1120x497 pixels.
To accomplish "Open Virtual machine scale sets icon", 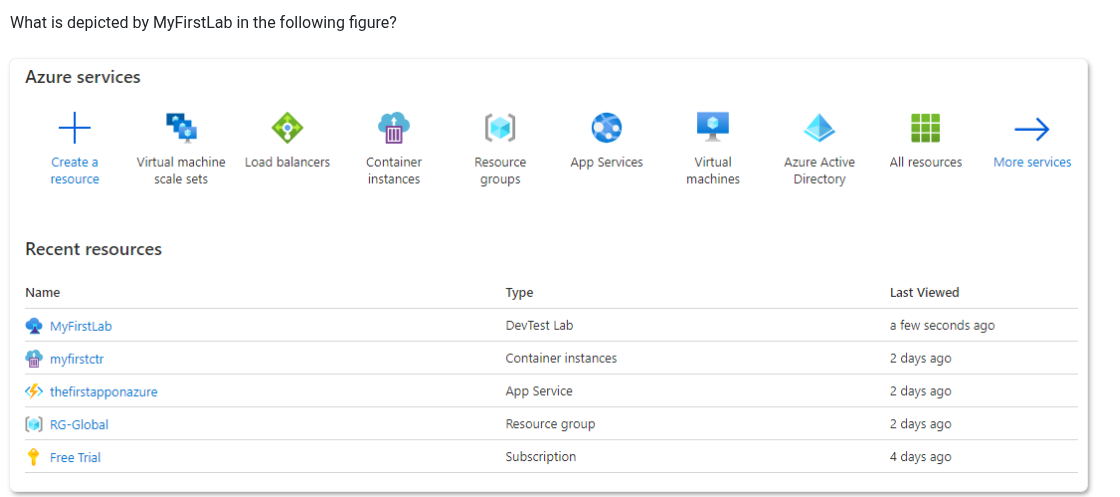I will [x=181, y=129].
